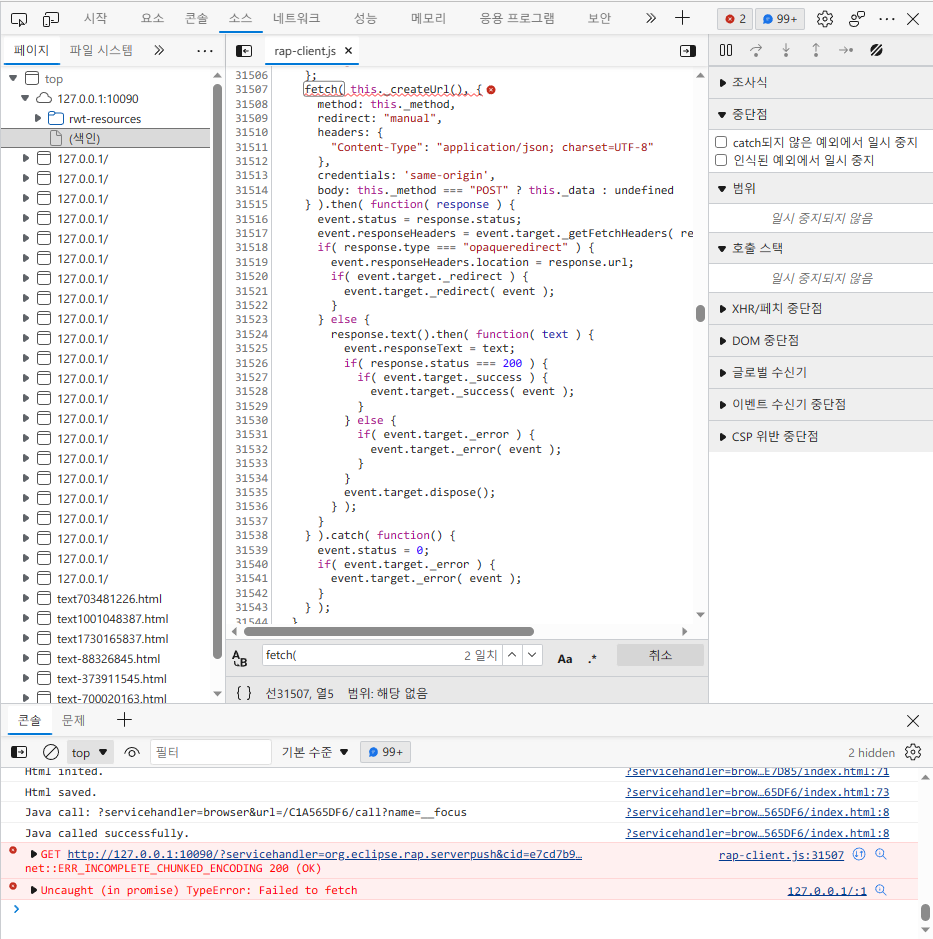
Task: Show more DevTools tabs chevron in main tab bar
Action: (650, 18)
